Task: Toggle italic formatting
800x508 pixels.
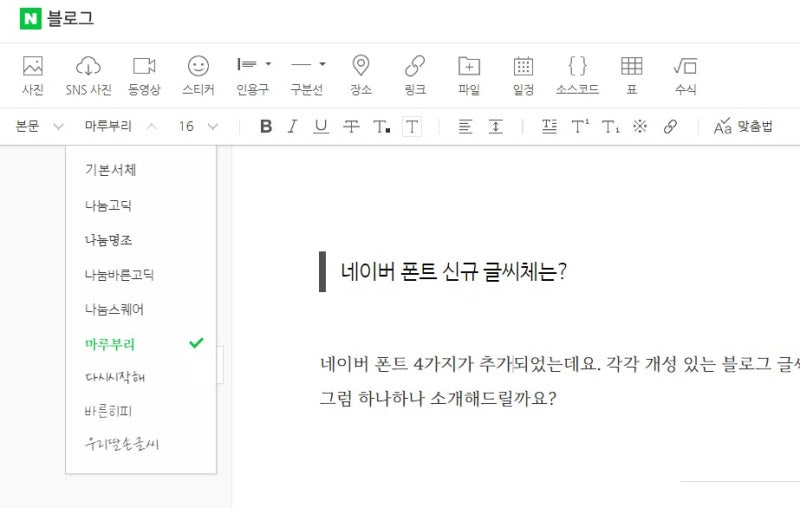Action: 292,126
